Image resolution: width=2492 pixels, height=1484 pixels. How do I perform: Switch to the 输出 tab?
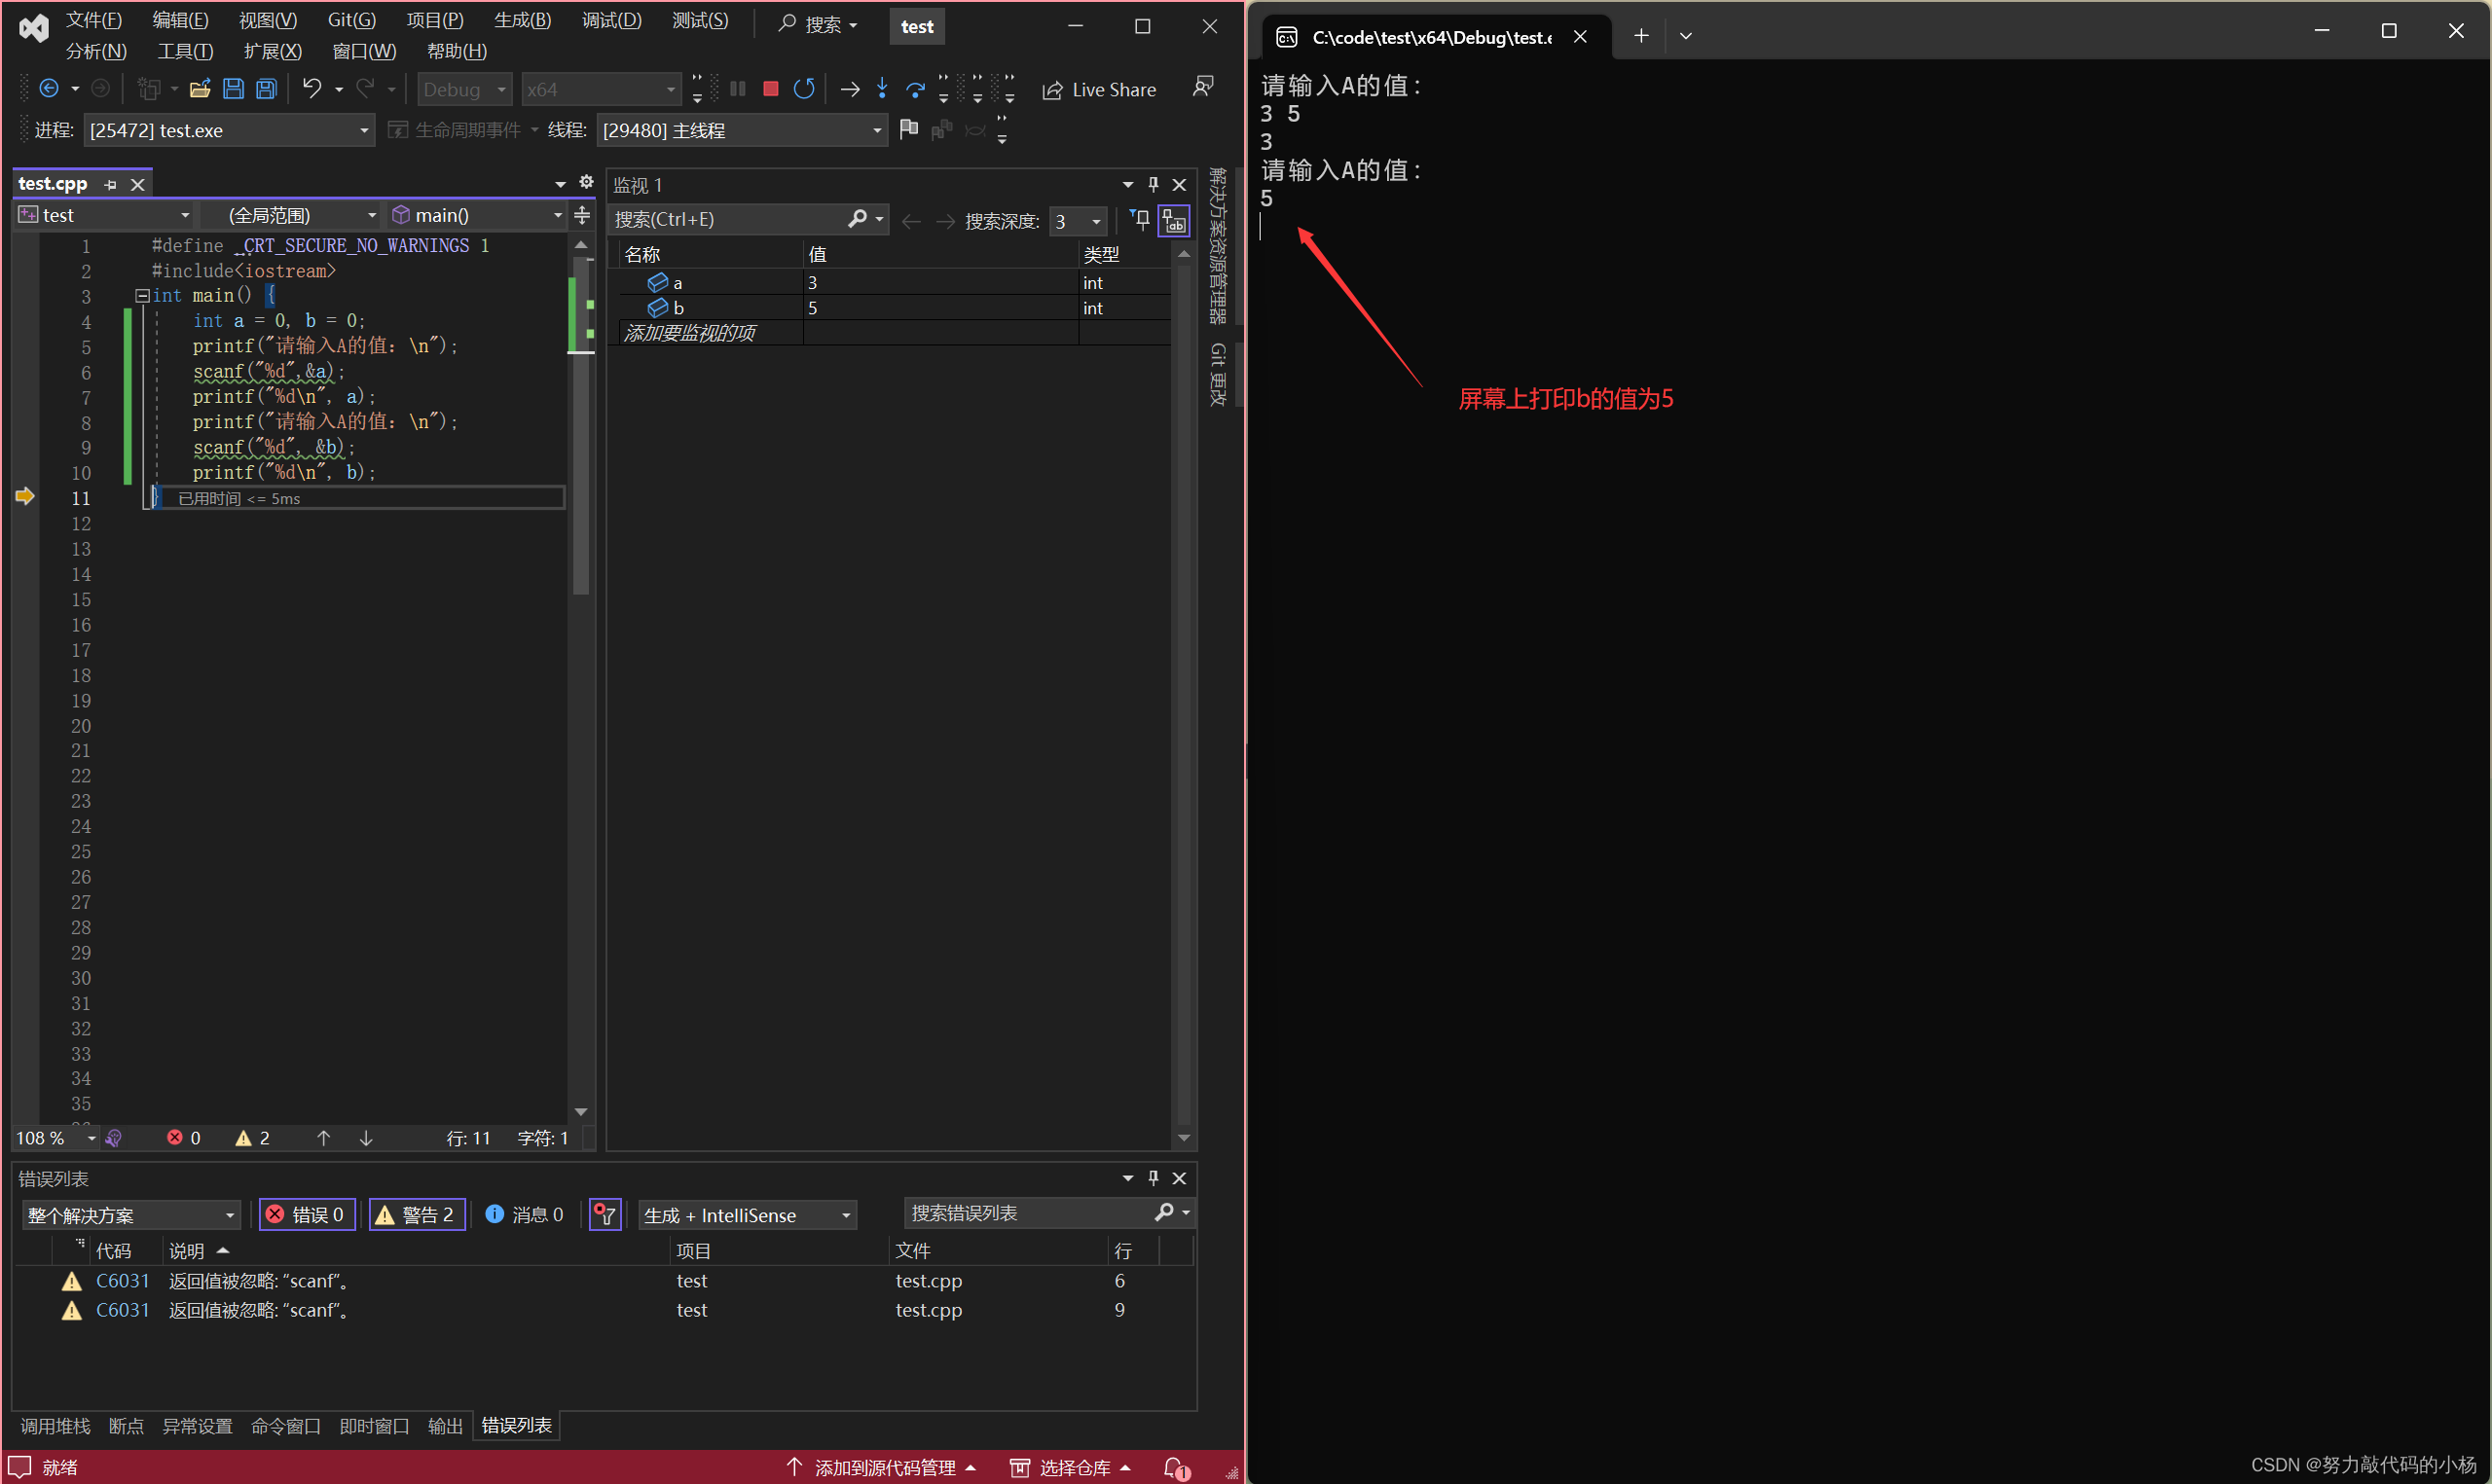pos(445,1426)
